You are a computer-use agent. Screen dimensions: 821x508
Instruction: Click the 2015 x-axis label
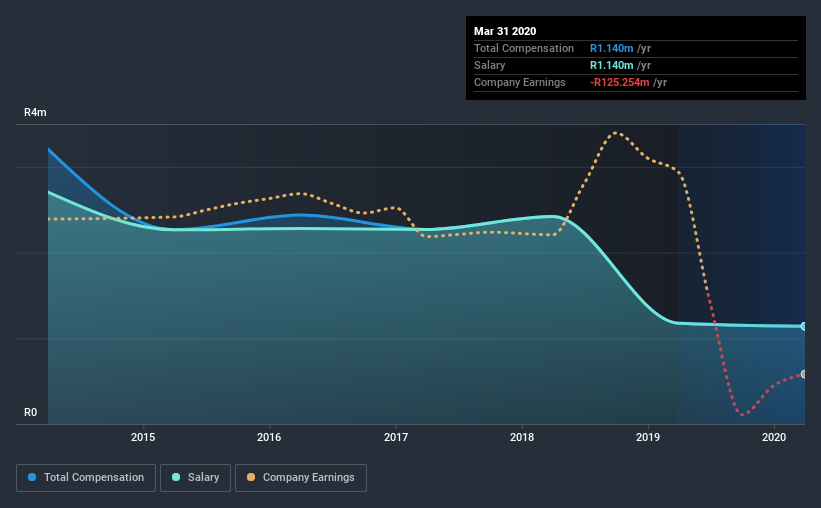(x=143, y=437)
